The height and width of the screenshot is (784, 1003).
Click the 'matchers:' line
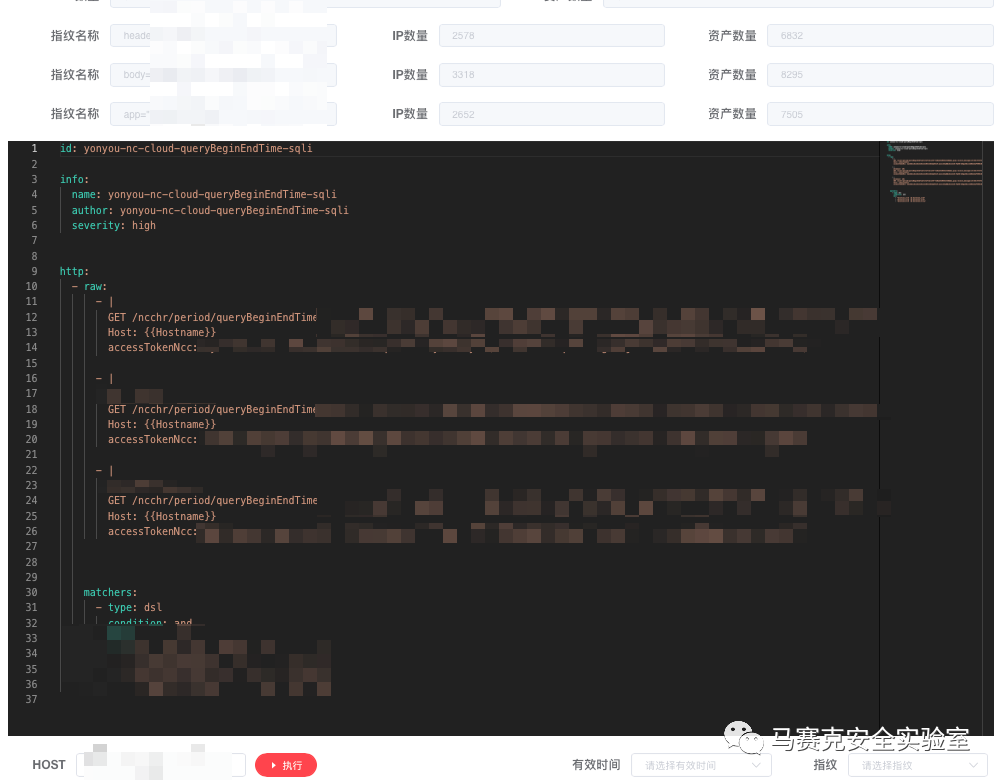pyautogui.click(x=110, y=593)
